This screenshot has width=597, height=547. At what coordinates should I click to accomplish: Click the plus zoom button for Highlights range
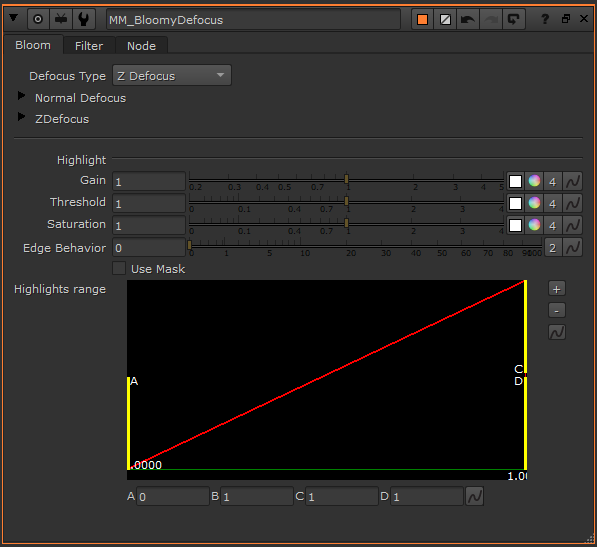[557, 289]
